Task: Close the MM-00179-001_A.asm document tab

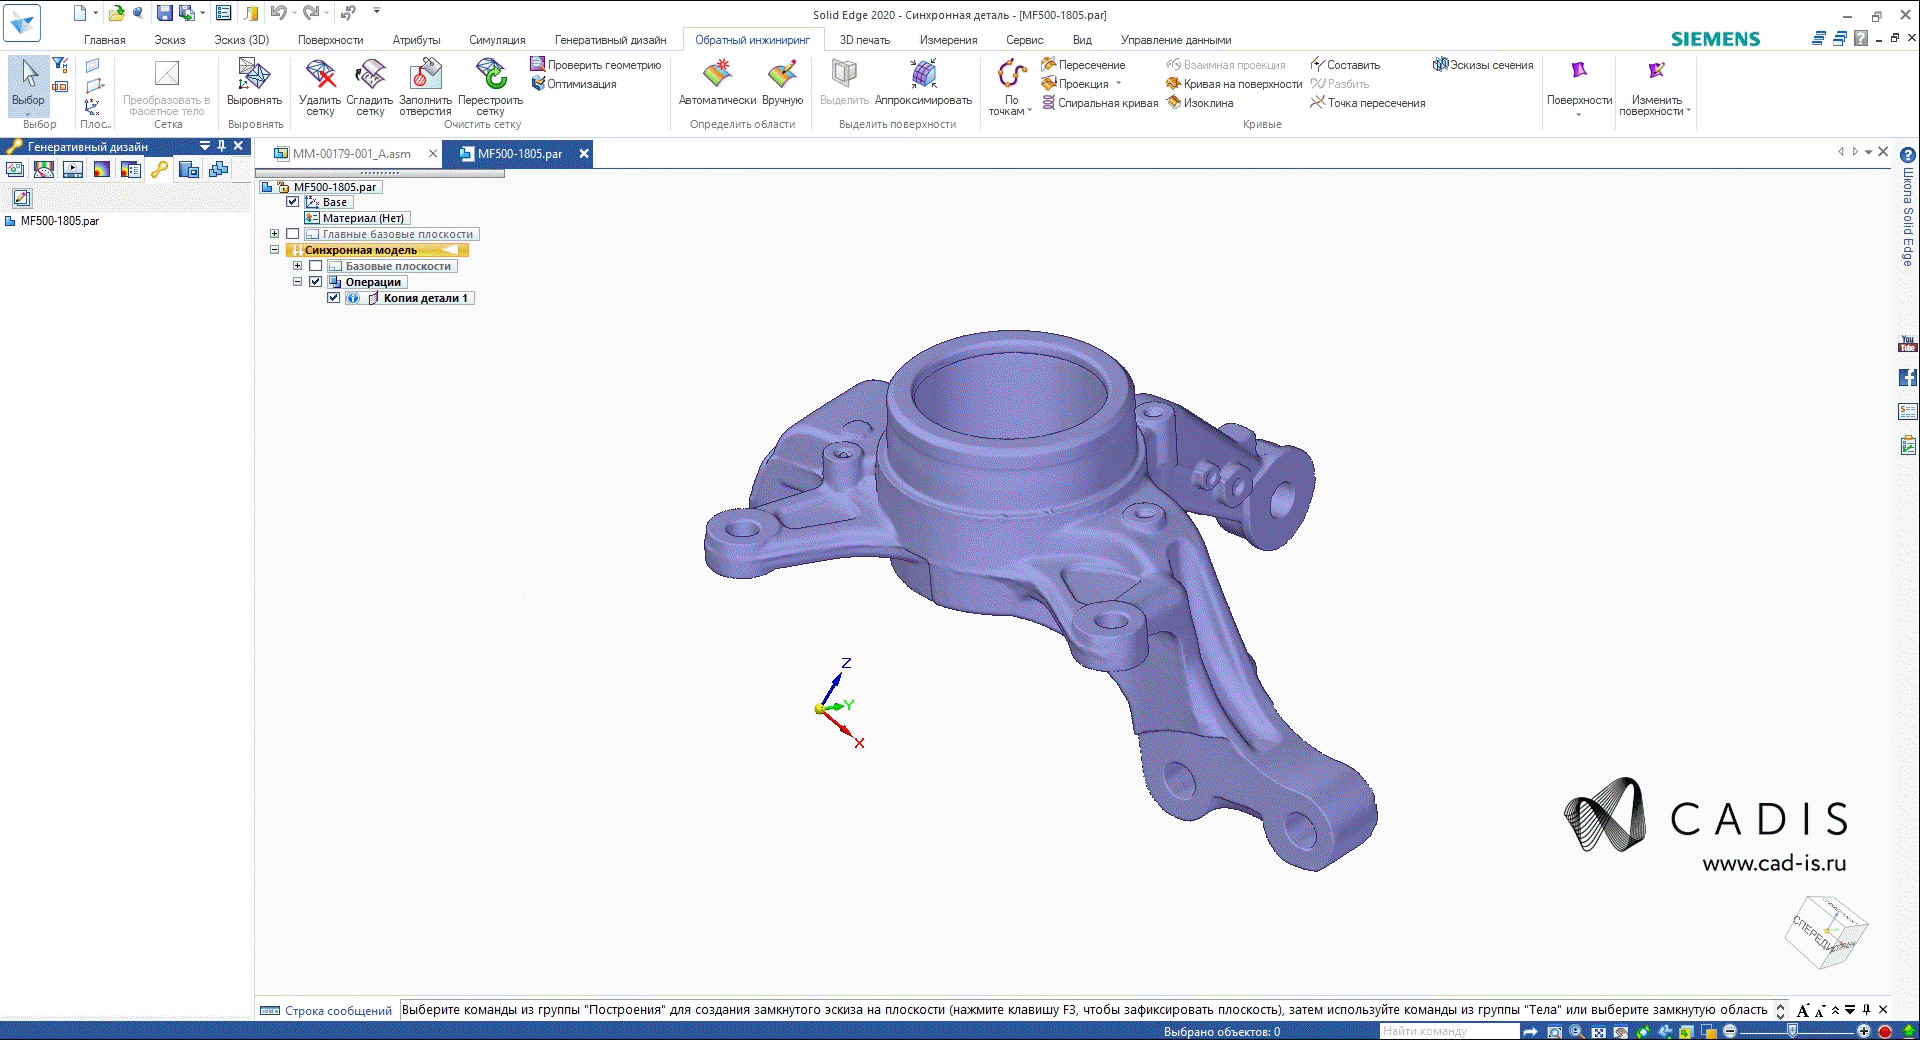Action: coord(433,154)
